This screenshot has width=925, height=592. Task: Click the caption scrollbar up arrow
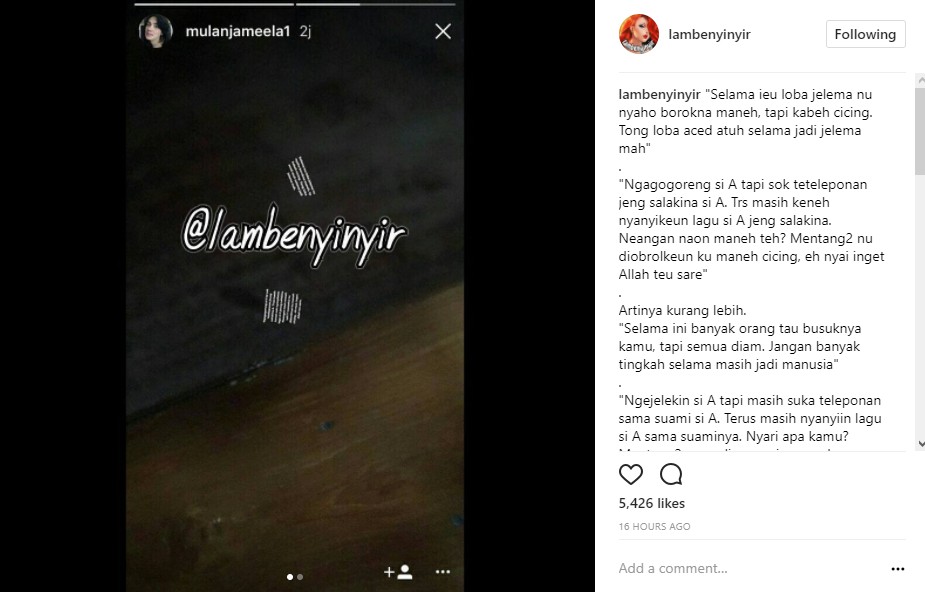pyautogui.click(x=920, y=80)
